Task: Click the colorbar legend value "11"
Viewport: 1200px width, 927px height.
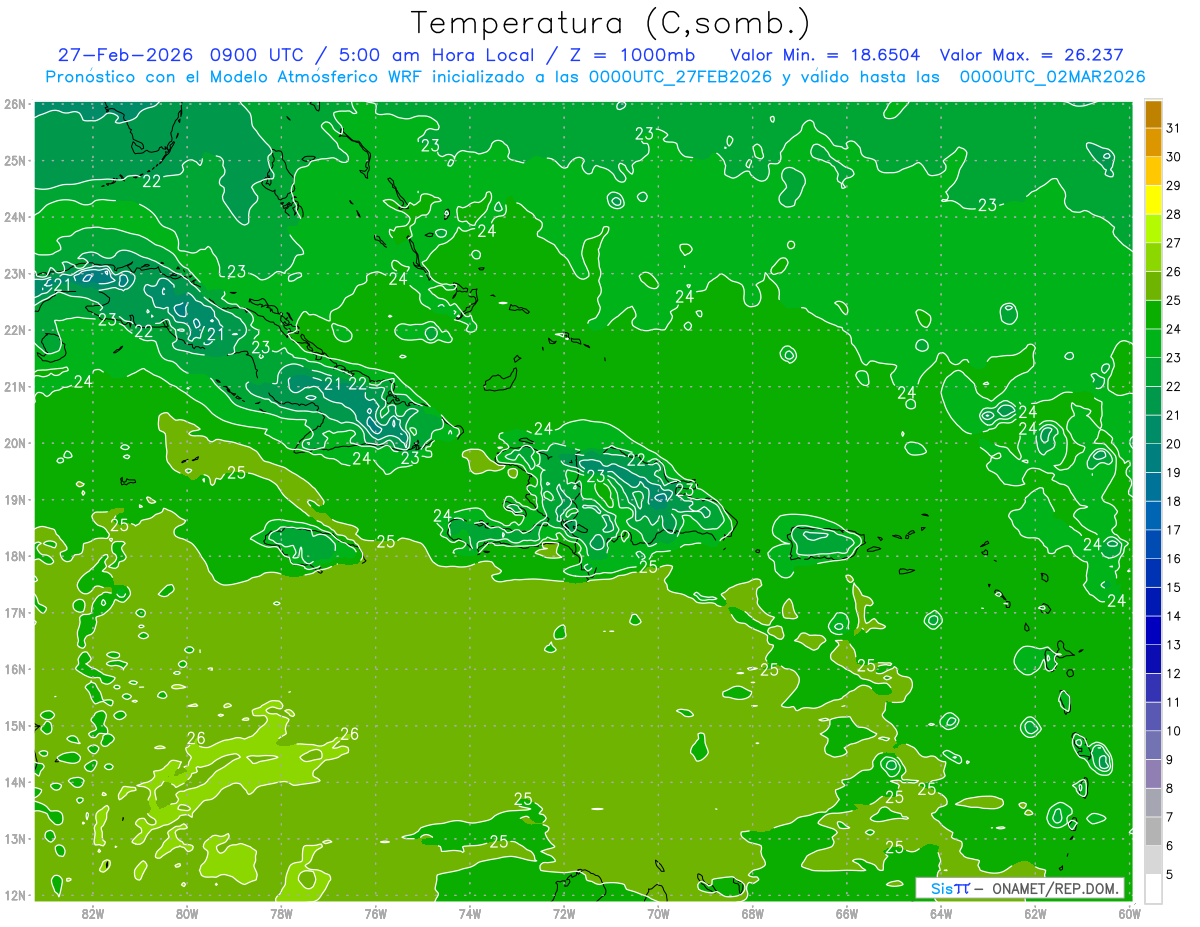Action: tap(1173, 702)
